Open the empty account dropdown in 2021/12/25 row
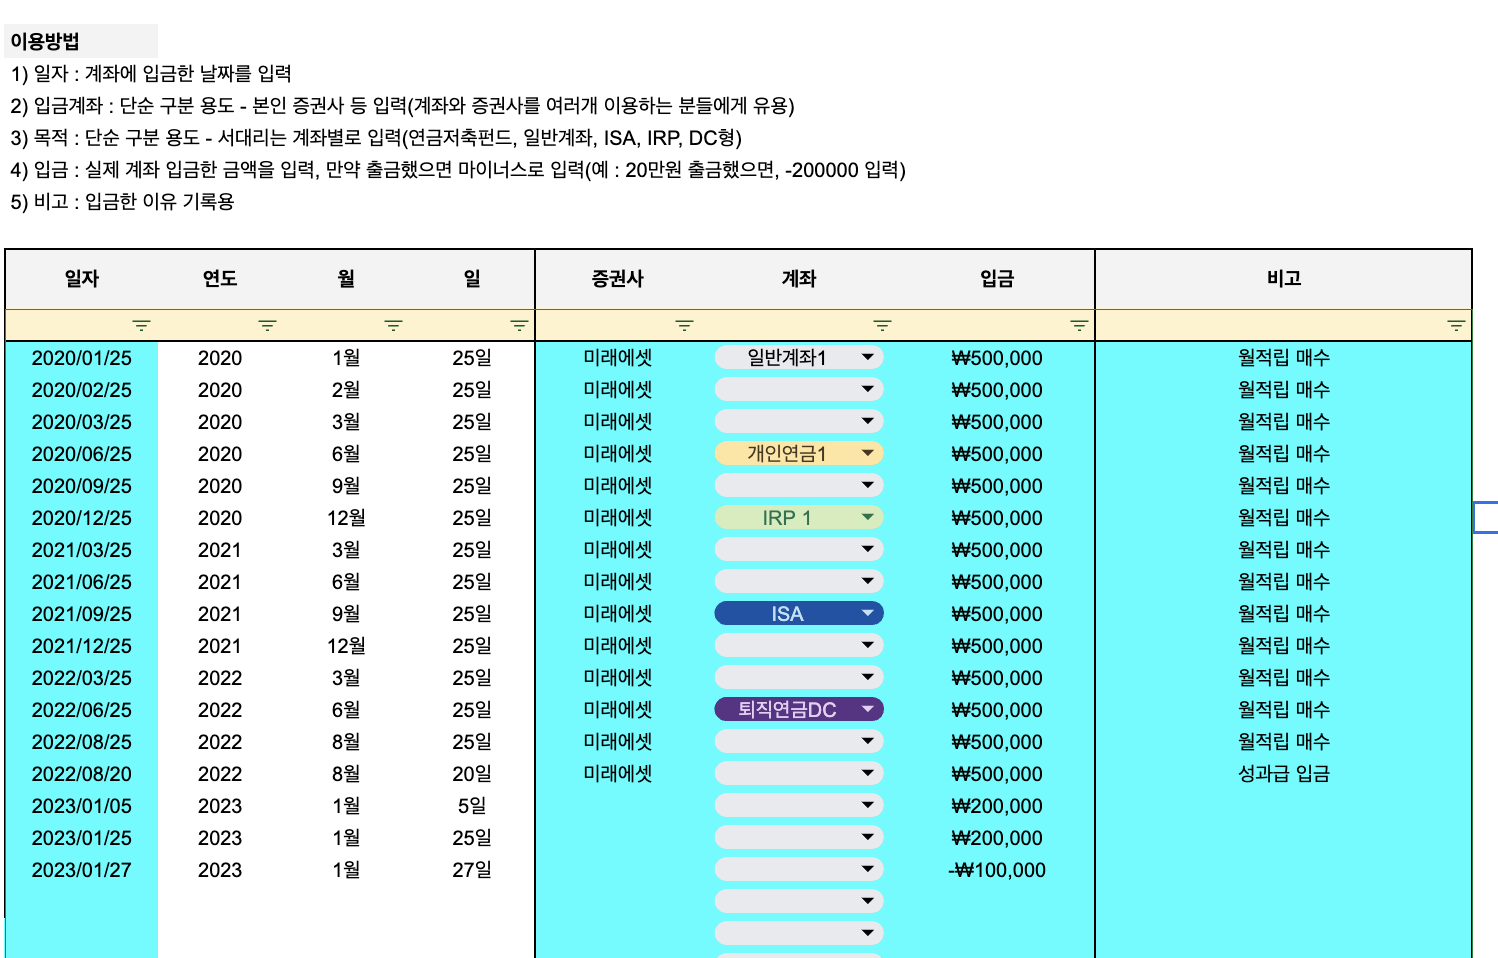This screenshot has width=1498, height=958. (799, 645)
